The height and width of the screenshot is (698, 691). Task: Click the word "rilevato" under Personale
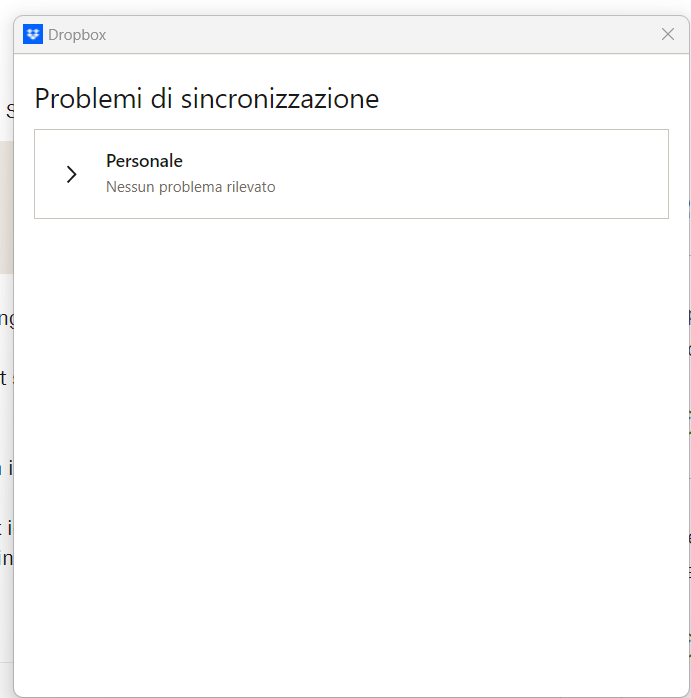coord(249,187)
